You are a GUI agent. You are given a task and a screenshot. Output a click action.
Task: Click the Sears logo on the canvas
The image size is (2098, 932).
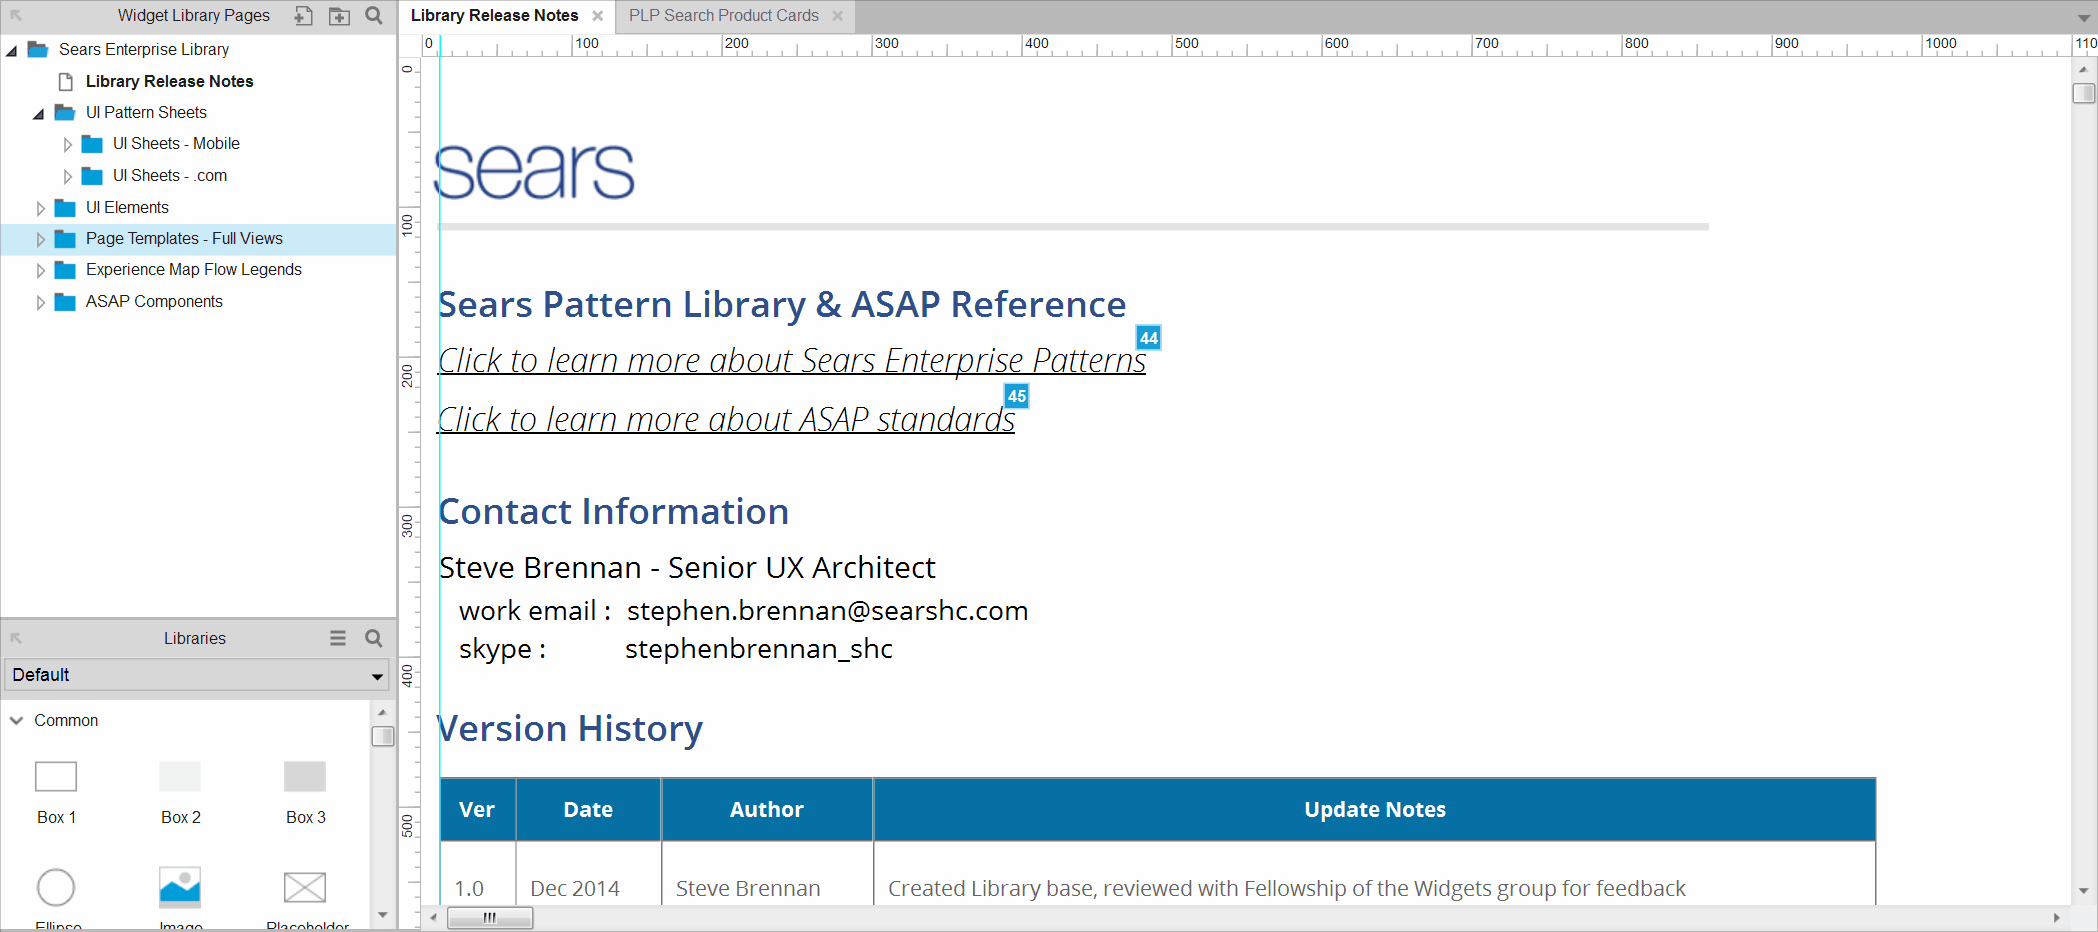[x=535, y=171]
